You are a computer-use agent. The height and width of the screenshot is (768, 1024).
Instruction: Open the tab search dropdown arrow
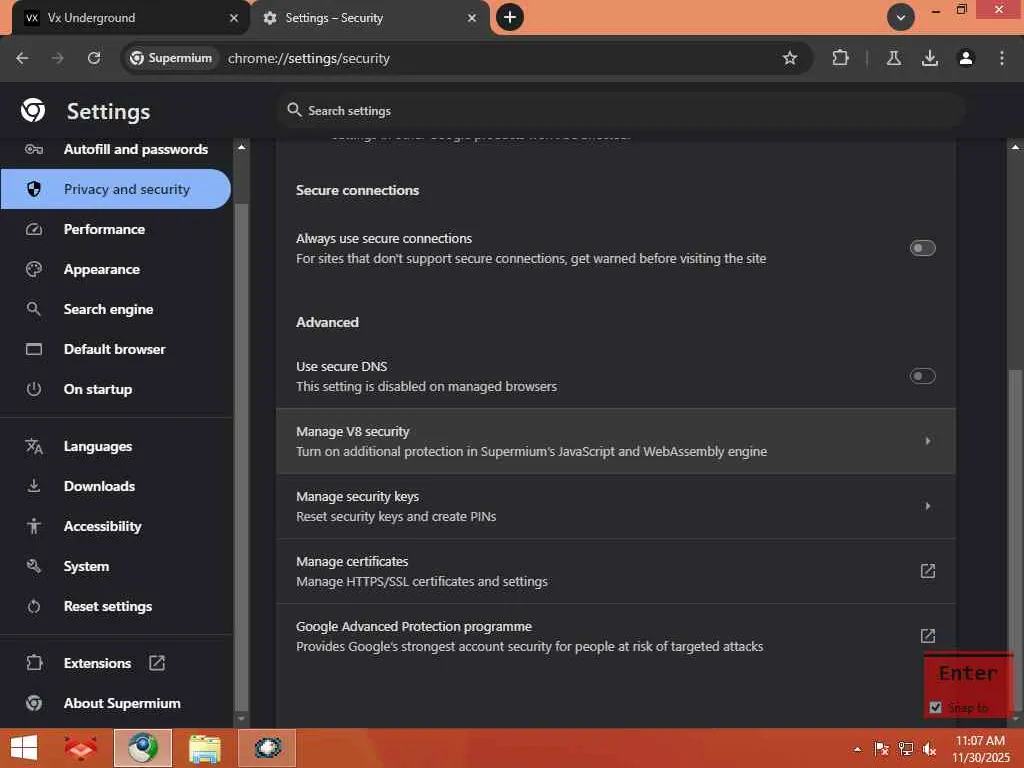pos(900,17)
